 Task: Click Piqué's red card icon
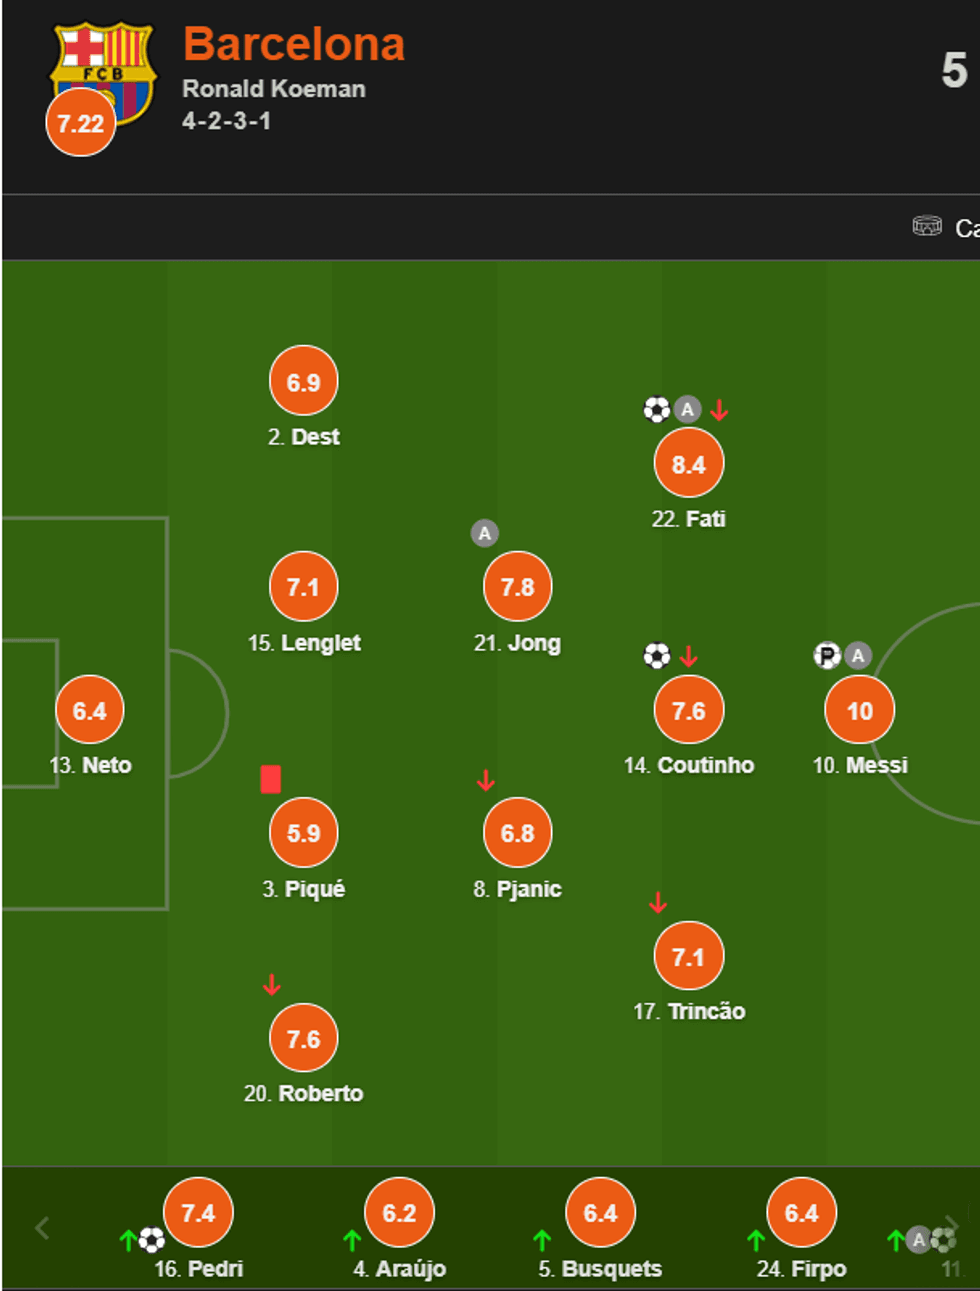270,779
